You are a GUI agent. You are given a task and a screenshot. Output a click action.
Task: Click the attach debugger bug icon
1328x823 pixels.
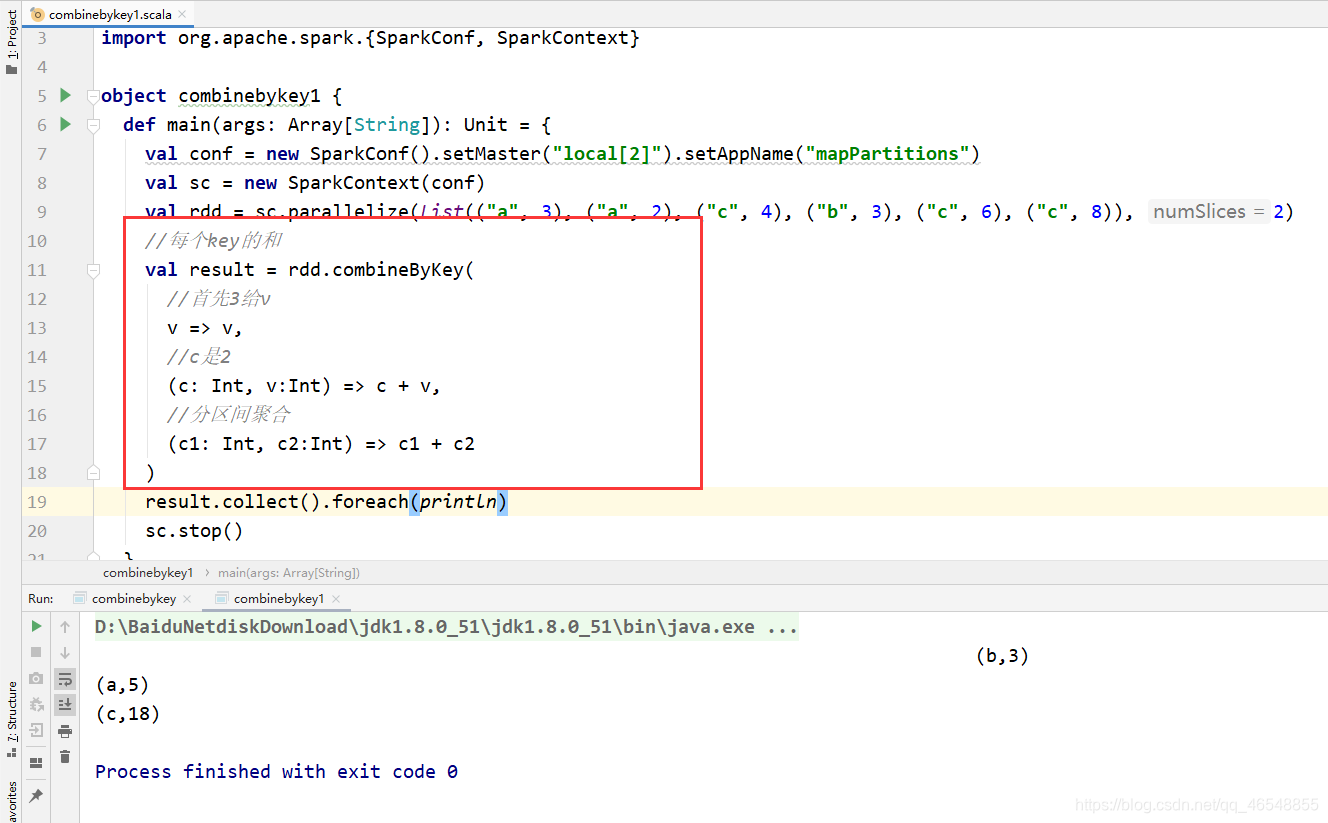(x=36, y=704)
